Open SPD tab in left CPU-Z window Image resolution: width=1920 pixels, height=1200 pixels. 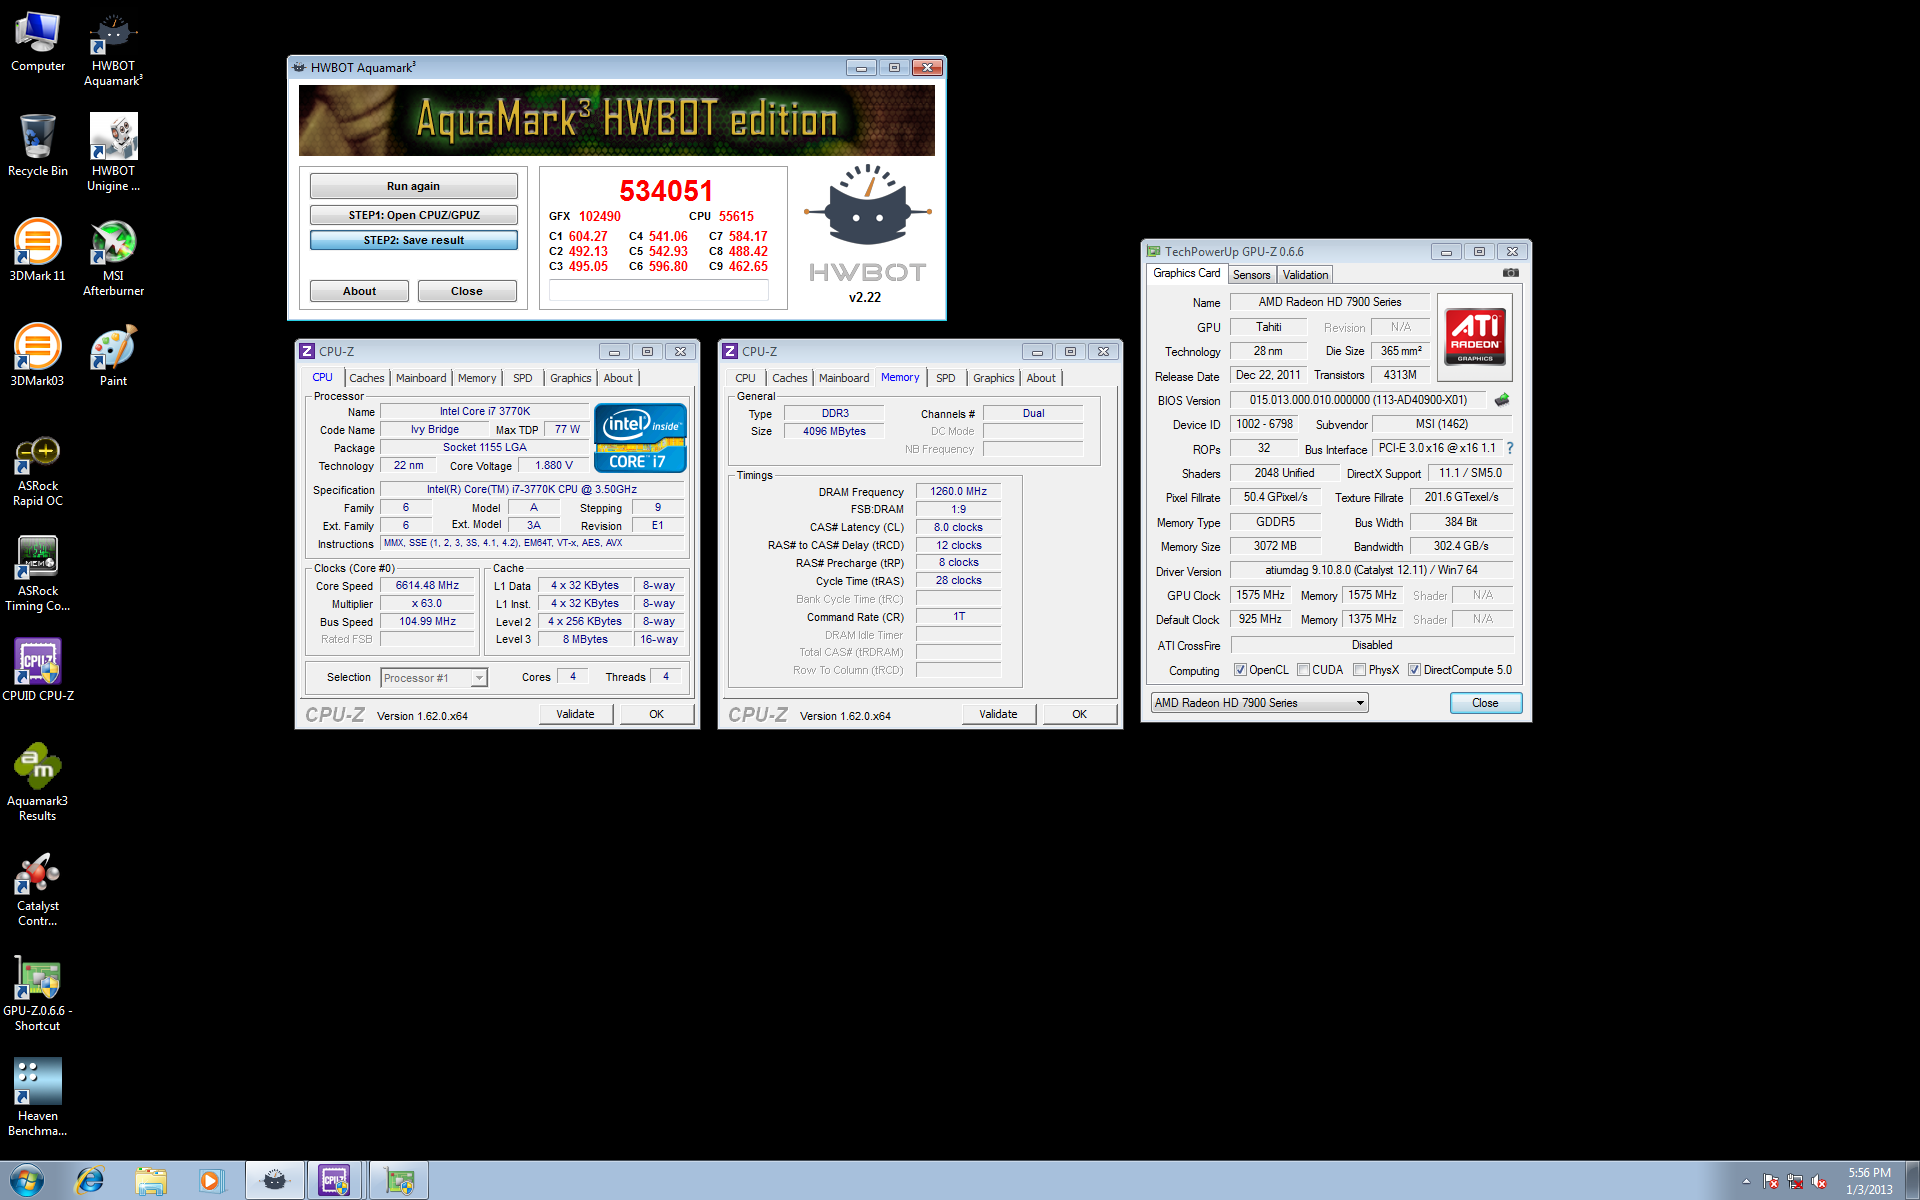click(523, 378)
